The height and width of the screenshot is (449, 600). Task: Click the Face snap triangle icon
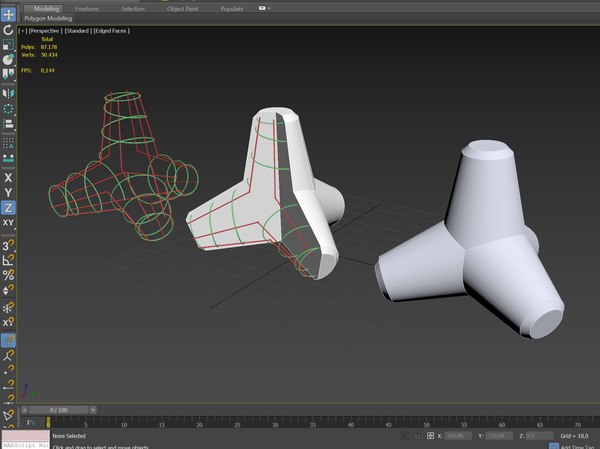pyautogui.click(x=8, y=415)
